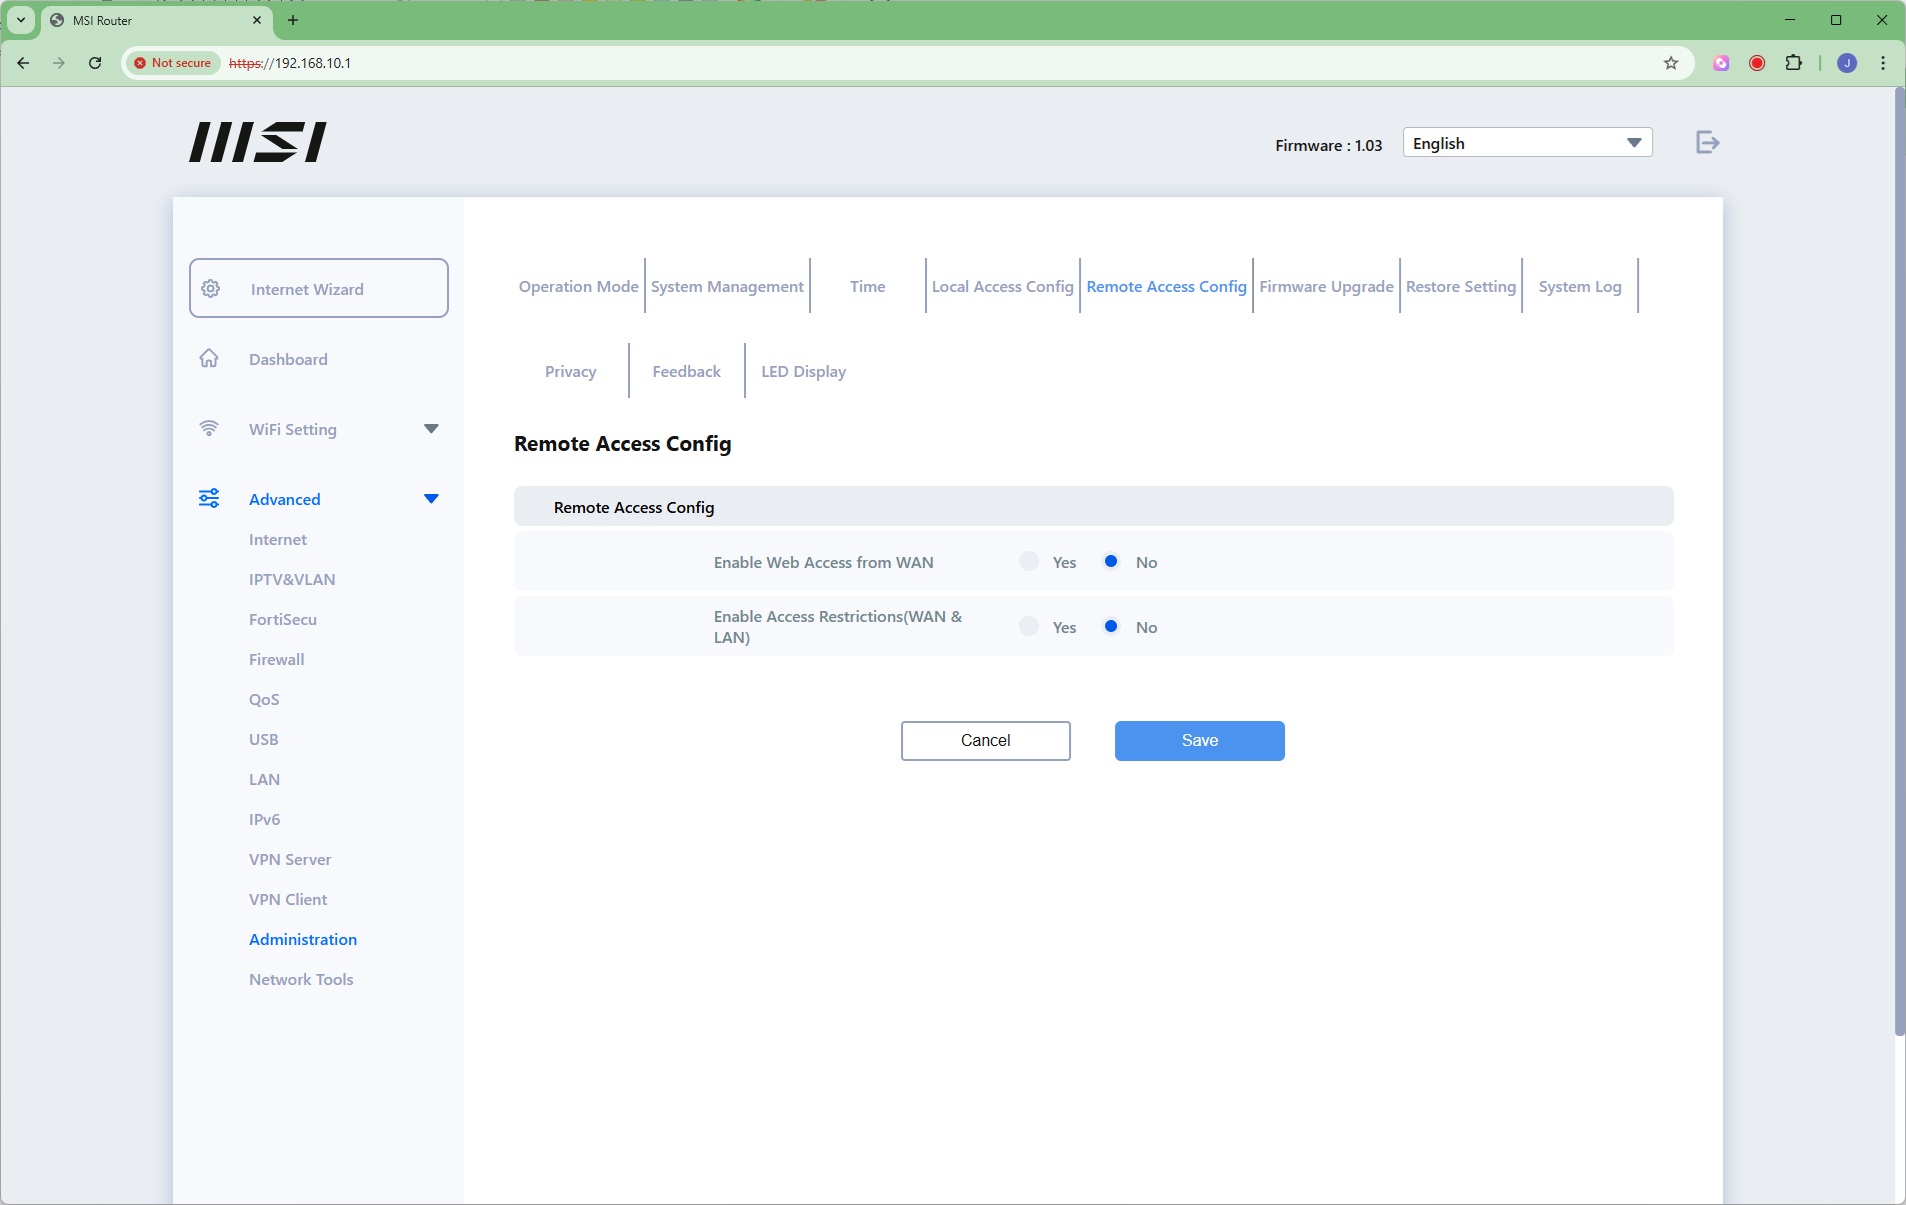Image resolution: width=1906 pixels, height=1205 pixels.
Task: Enable Web Access from WAN with Yes
Action: [1028, 562]
